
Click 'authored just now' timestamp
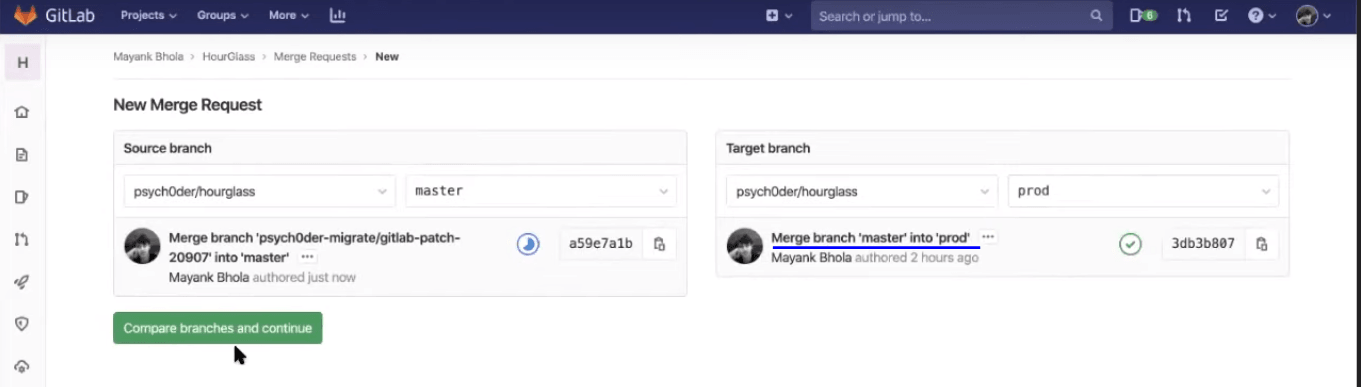304,277
